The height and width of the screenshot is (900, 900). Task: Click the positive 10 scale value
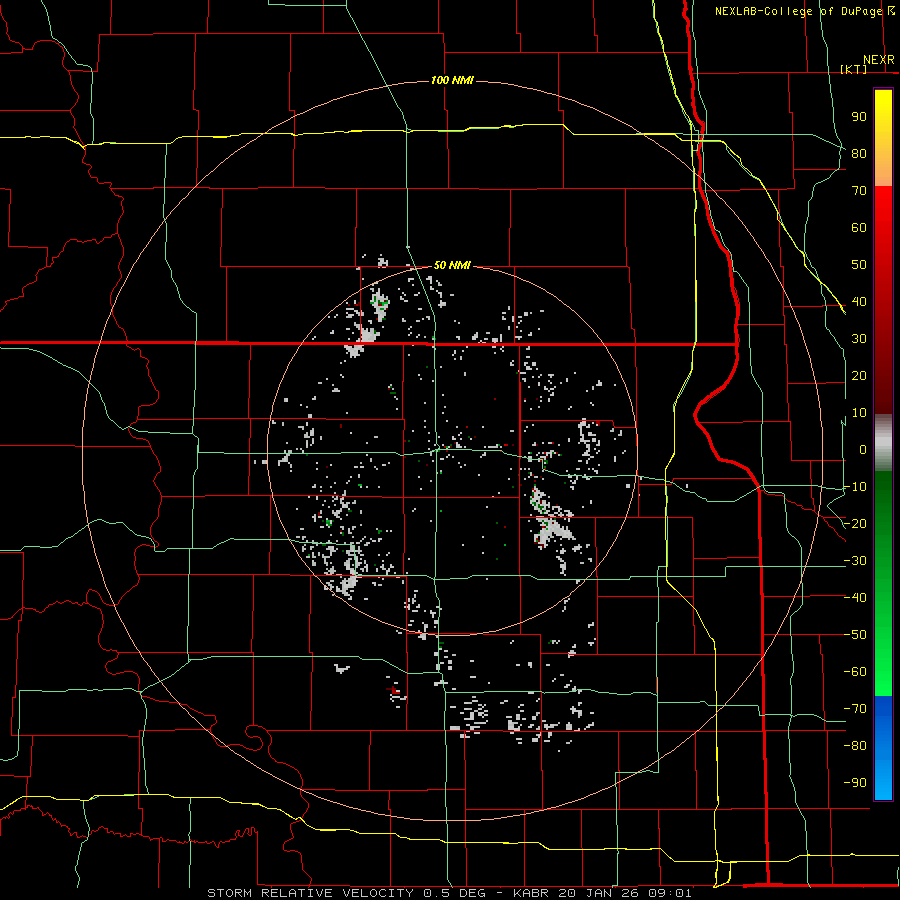tap(859, 413)
